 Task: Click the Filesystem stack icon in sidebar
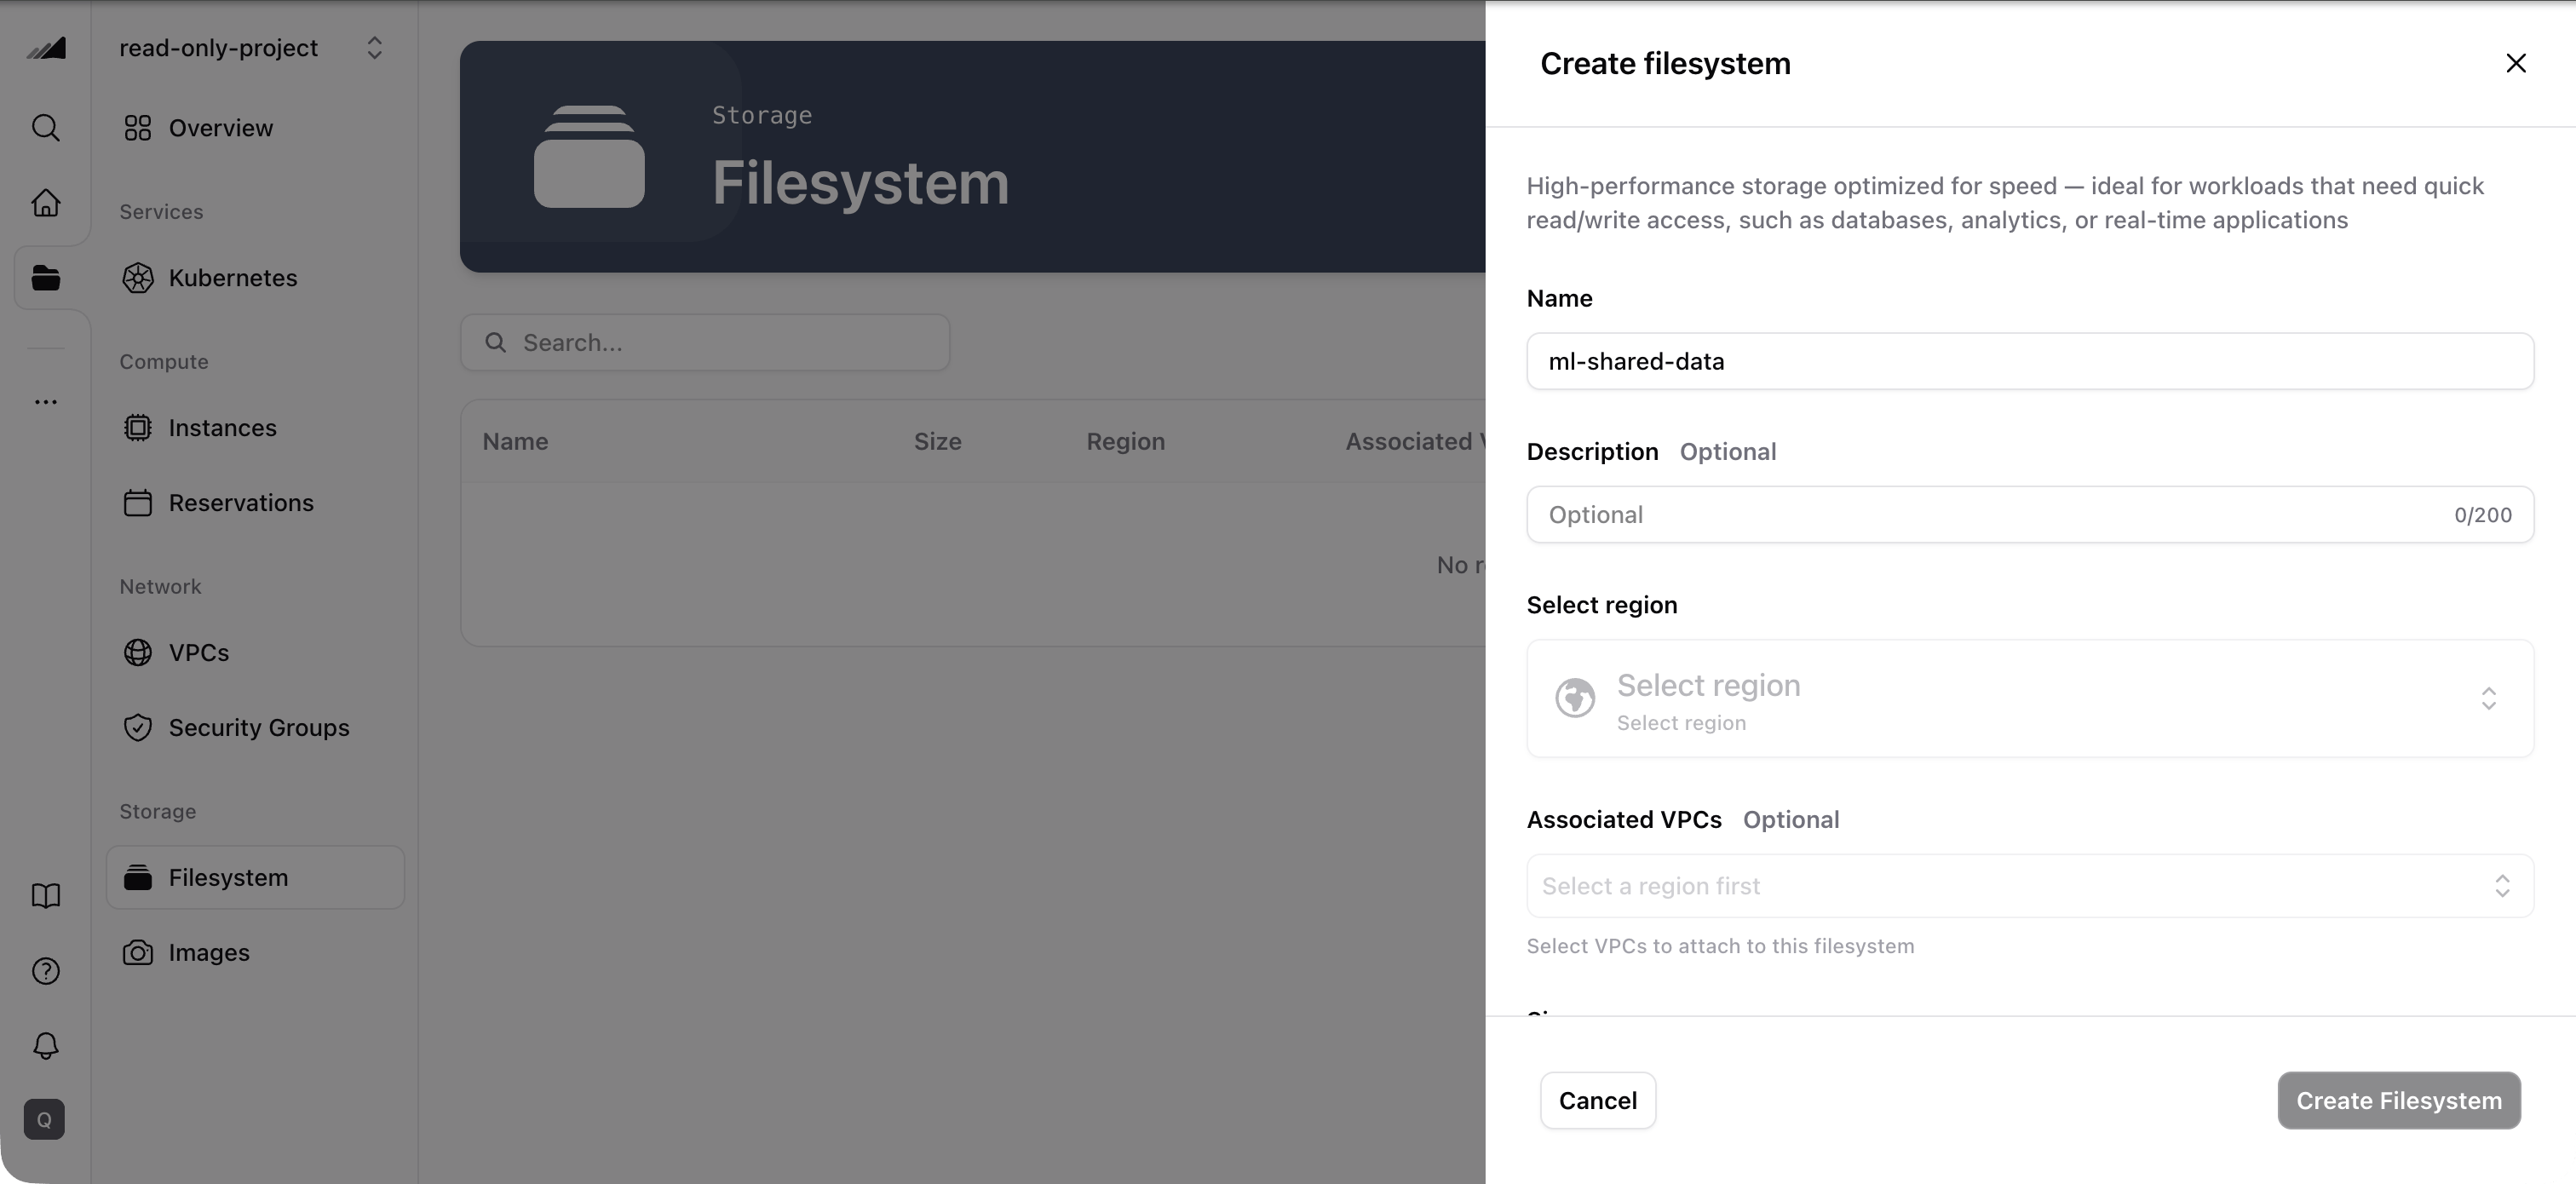[x=138, y=877]
